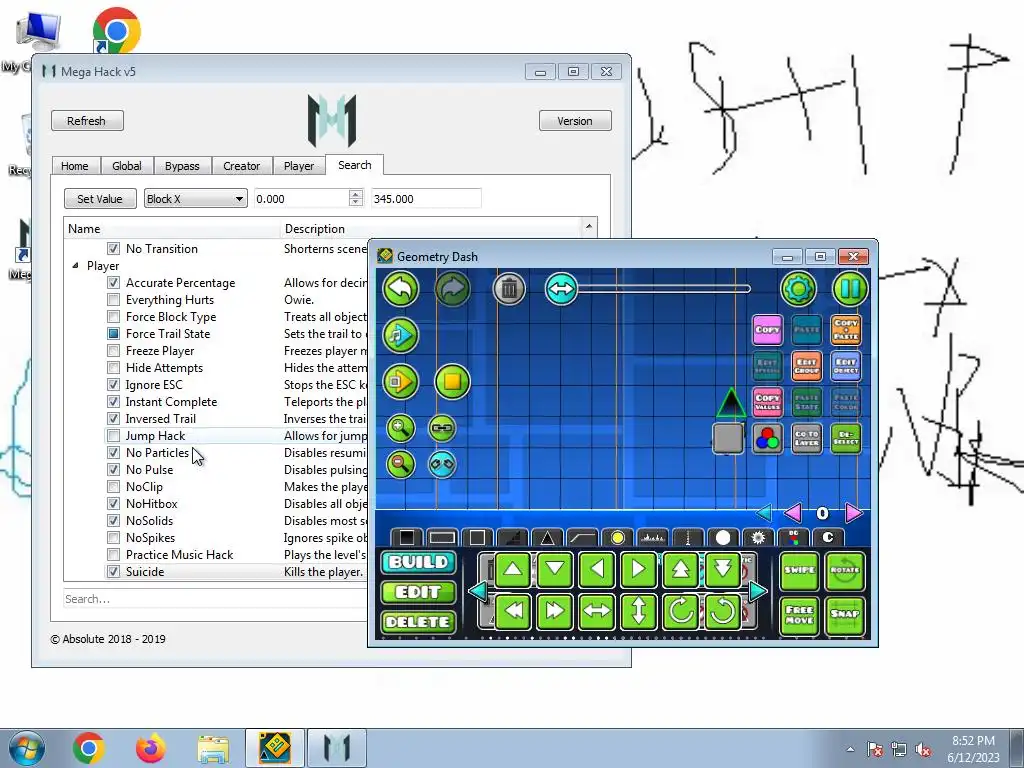Viewport: 1024px width, 768px height.
Task: Rotate object clockwise
Action: [680, 611]
